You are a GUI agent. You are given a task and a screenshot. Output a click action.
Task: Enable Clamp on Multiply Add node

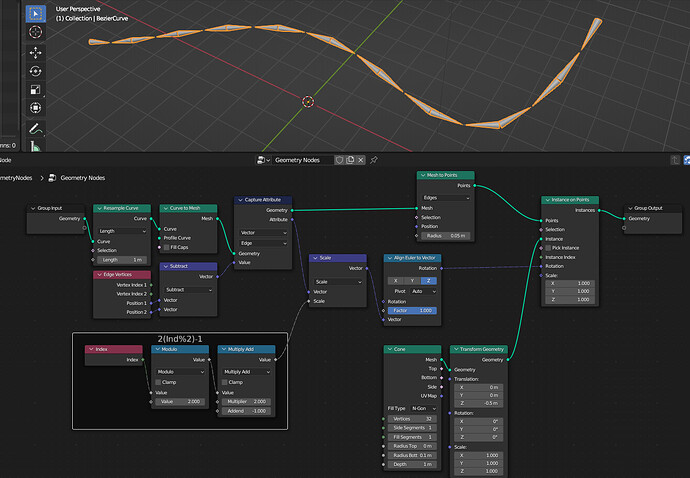pos(224,382)
